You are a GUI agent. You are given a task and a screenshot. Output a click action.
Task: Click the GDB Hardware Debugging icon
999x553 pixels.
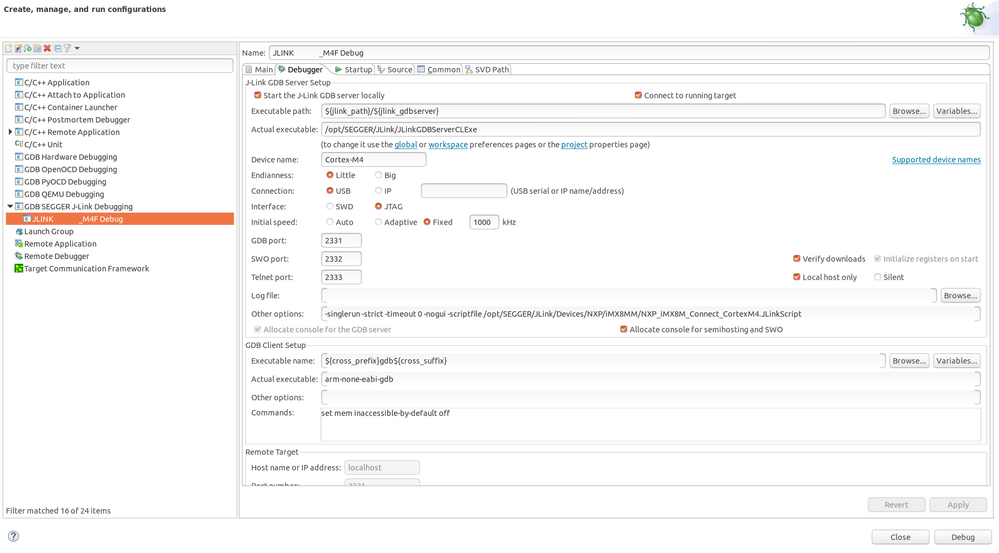19,157
